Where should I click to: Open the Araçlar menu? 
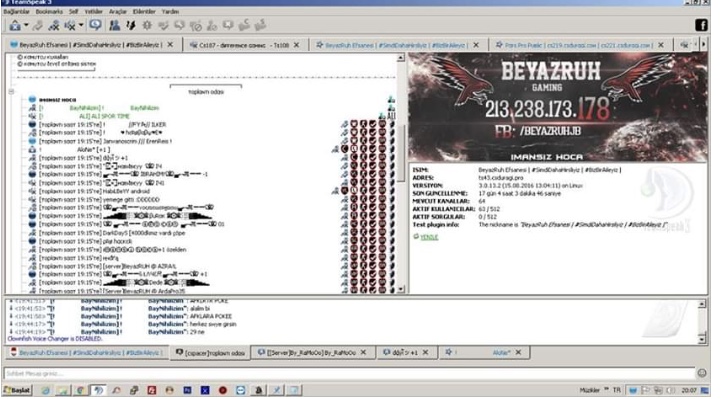click(x=118, y=12)
